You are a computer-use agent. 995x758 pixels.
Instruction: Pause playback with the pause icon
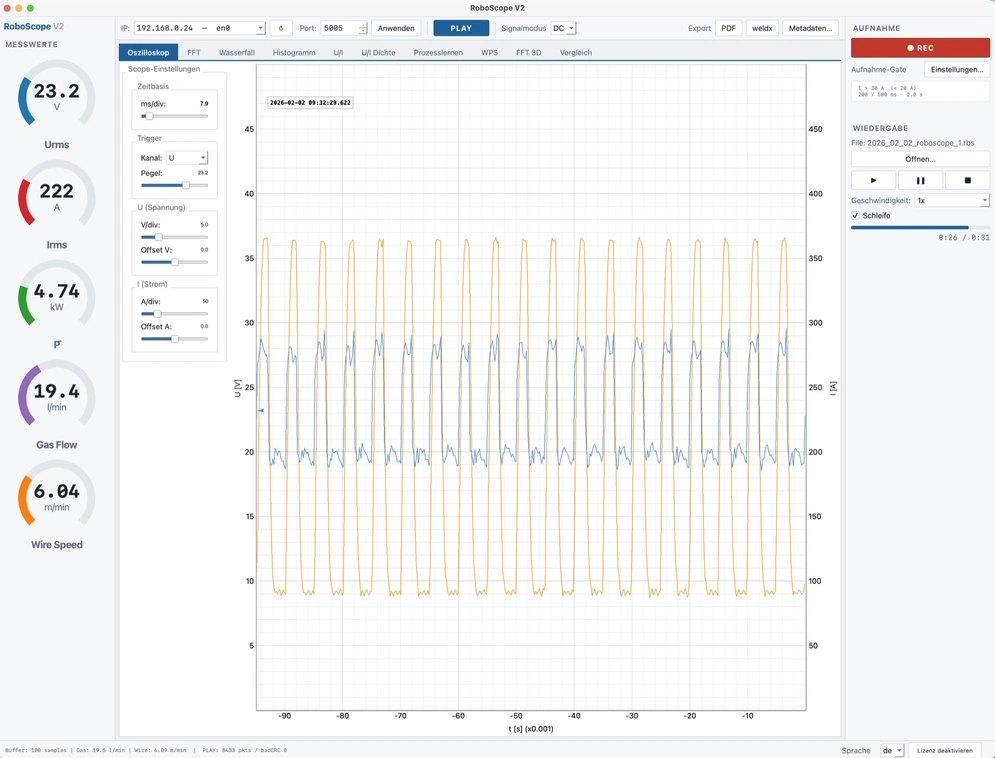[x=920, y=180]
